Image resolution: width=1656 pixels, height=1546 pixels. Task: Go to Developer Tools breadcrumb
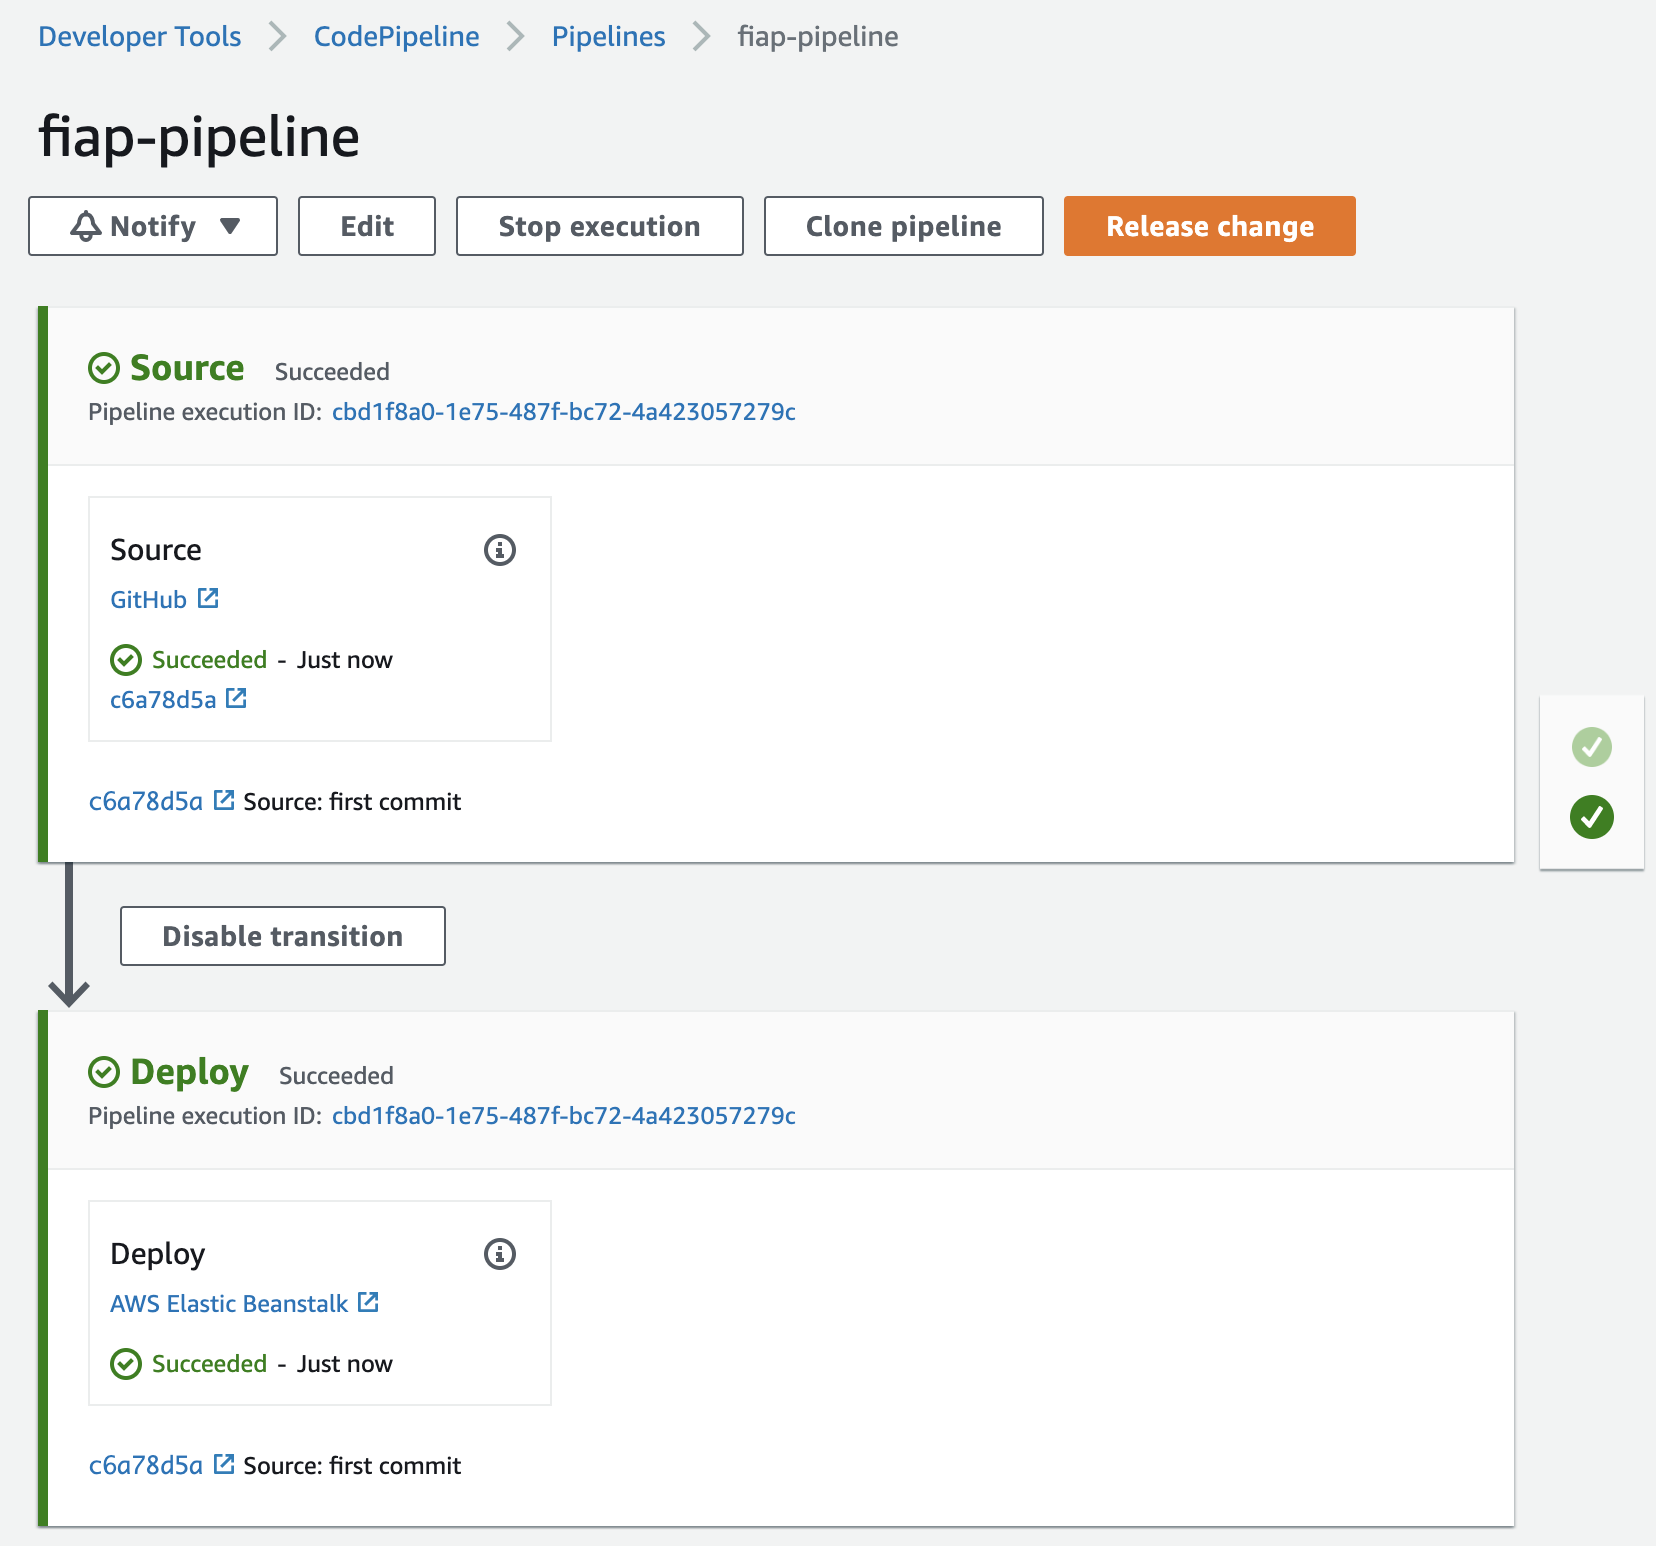tap(140, 37)
